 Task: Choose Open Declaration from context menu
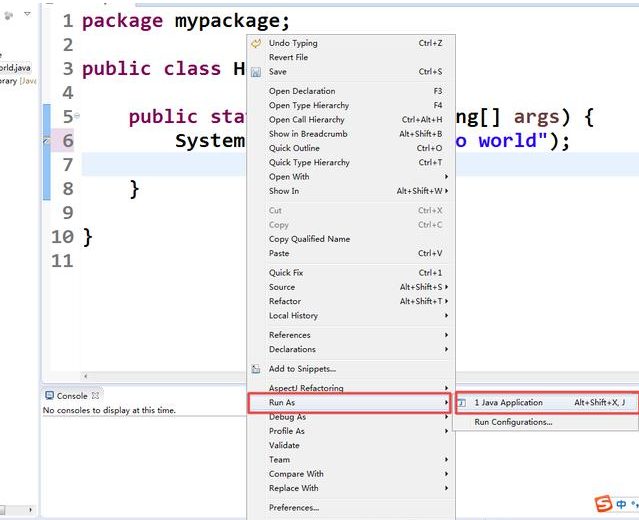(301, 91)
